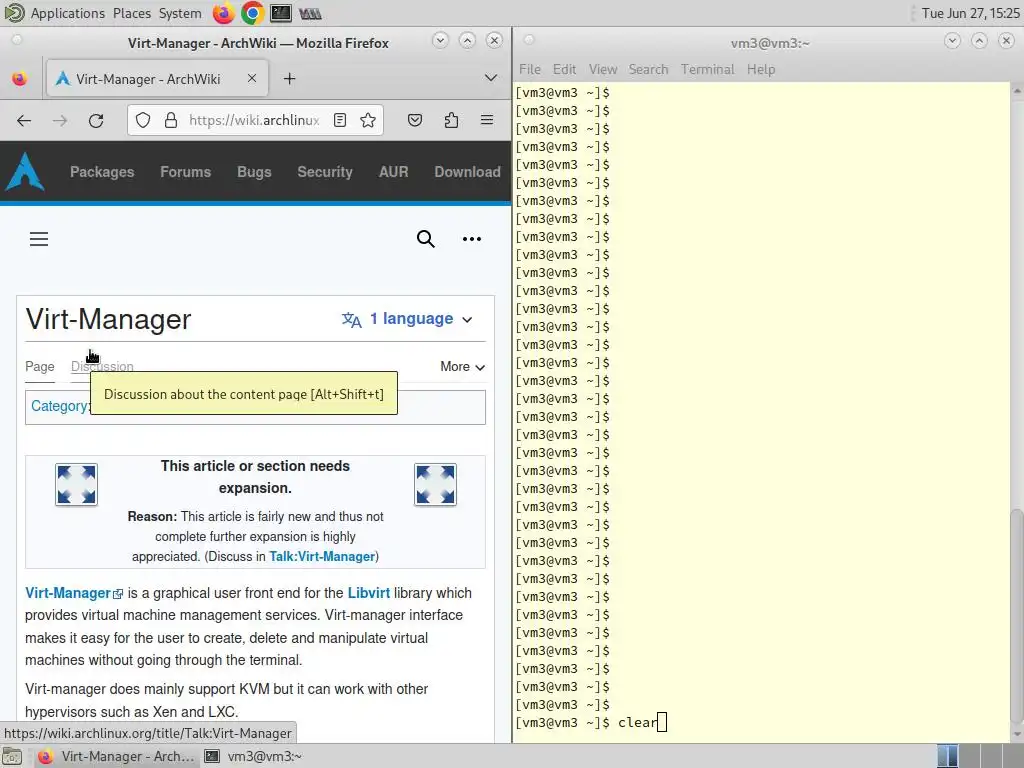Click the terminal window menu dot
The image size is (1024, 768).
[x=529, y=40]
